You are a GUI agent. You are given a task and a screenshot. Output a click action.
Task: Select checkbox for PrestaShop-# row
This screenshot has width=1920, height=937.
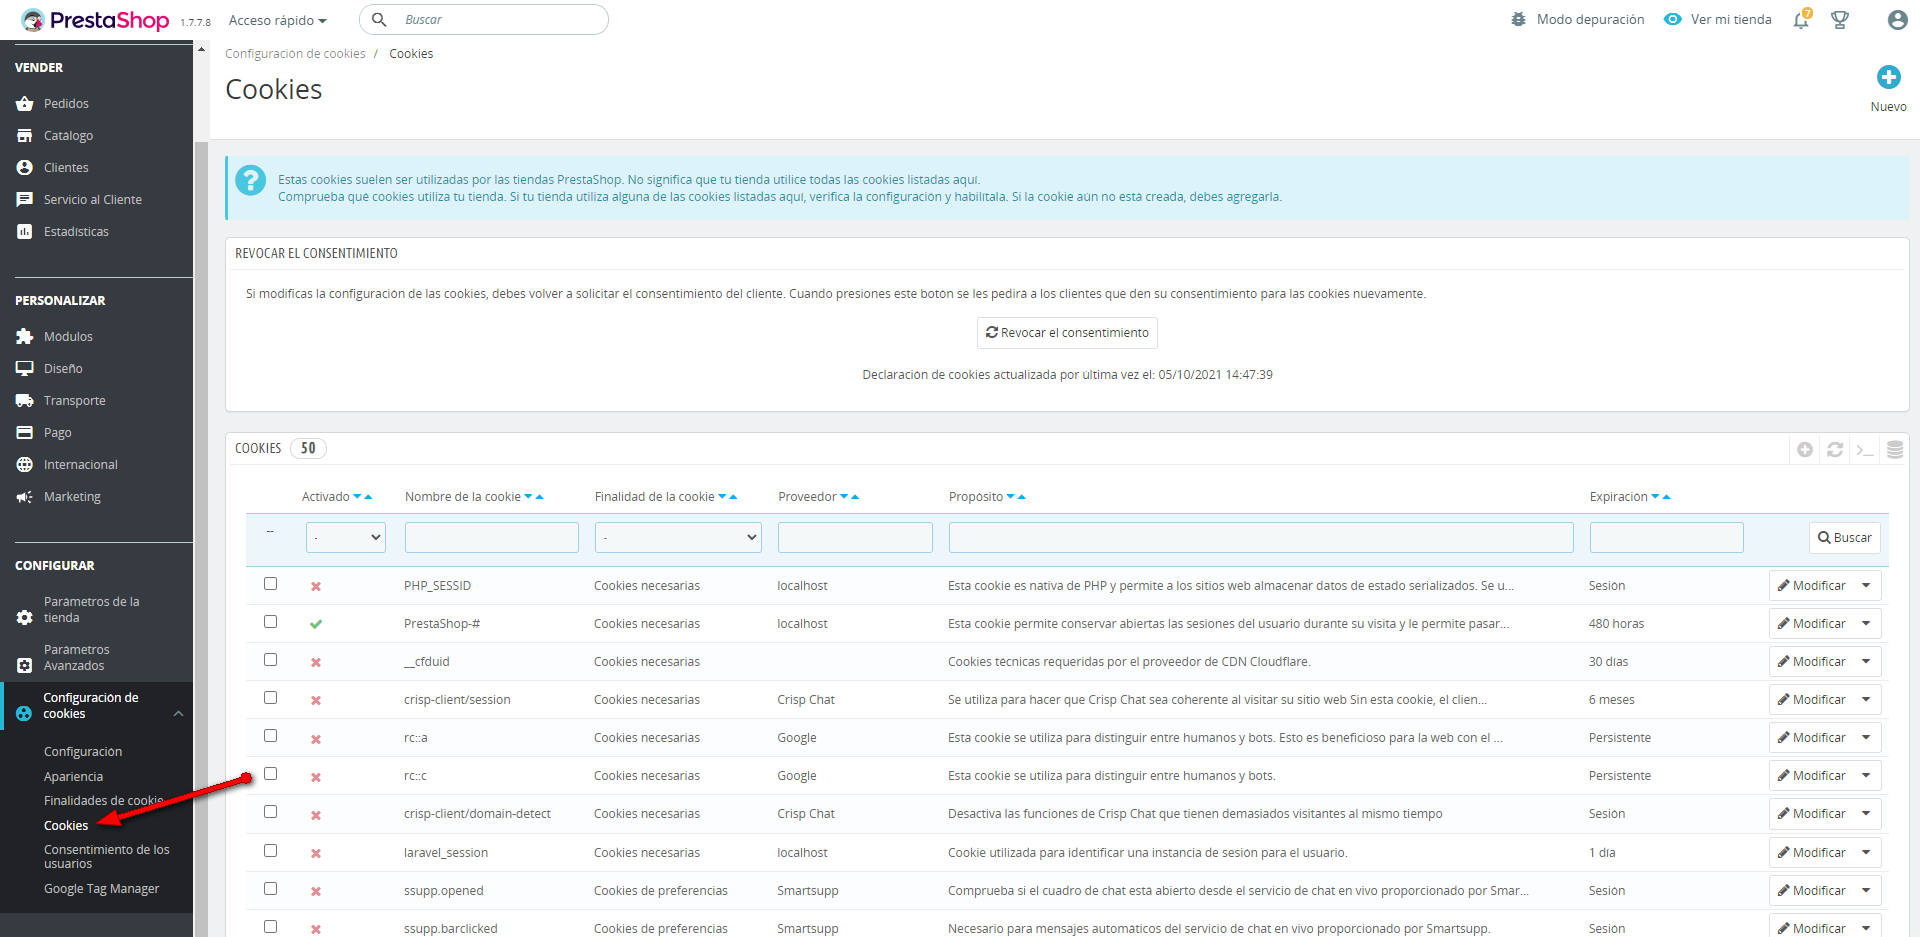270,622
